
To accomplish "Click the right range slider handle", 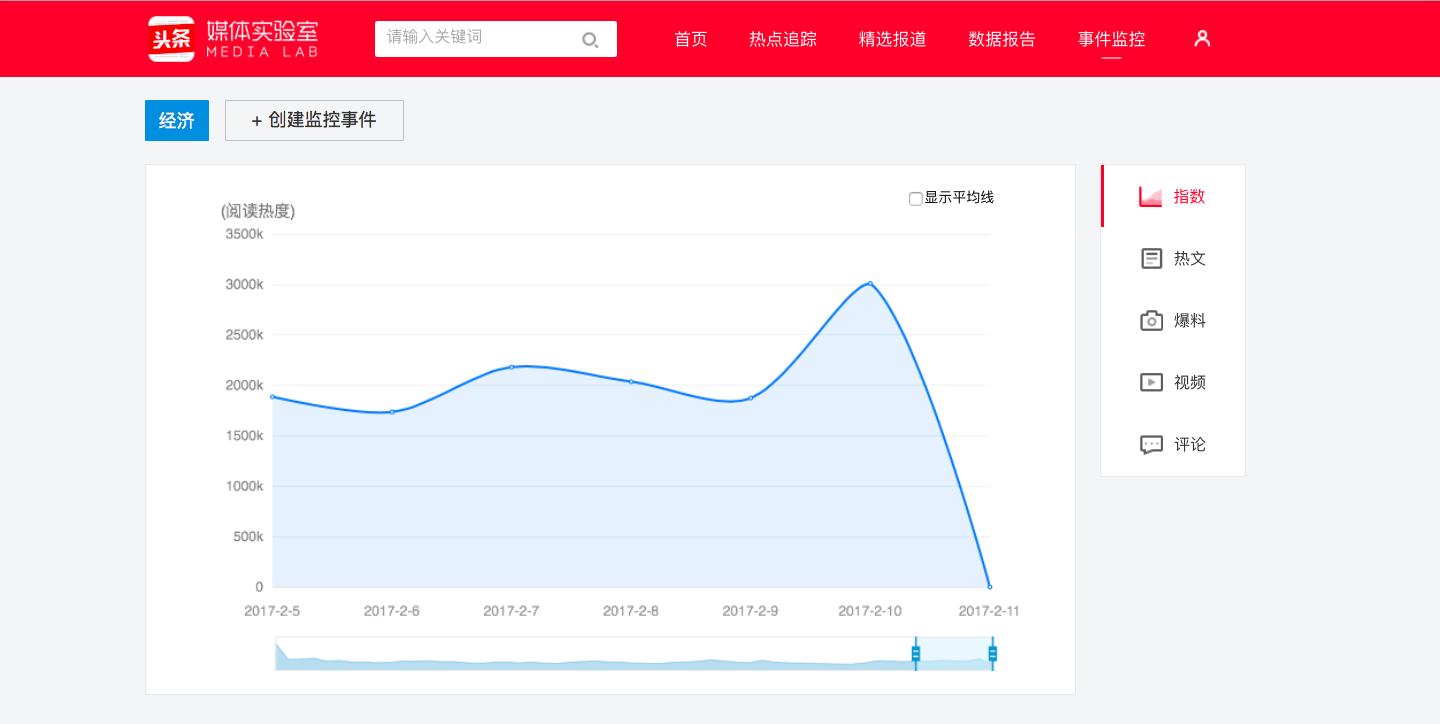I will (991, 653).
